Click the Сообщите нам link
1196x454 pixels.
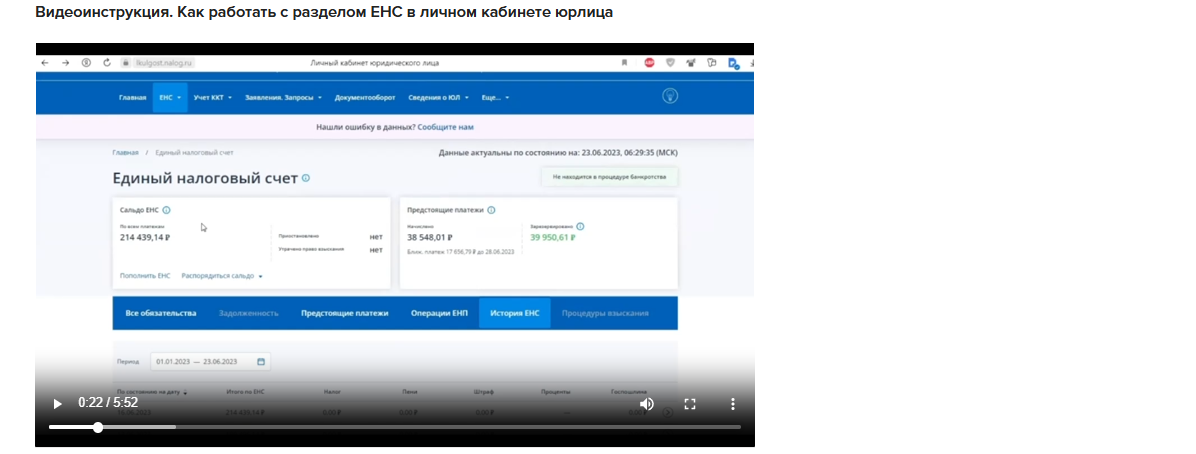[445, 128]
